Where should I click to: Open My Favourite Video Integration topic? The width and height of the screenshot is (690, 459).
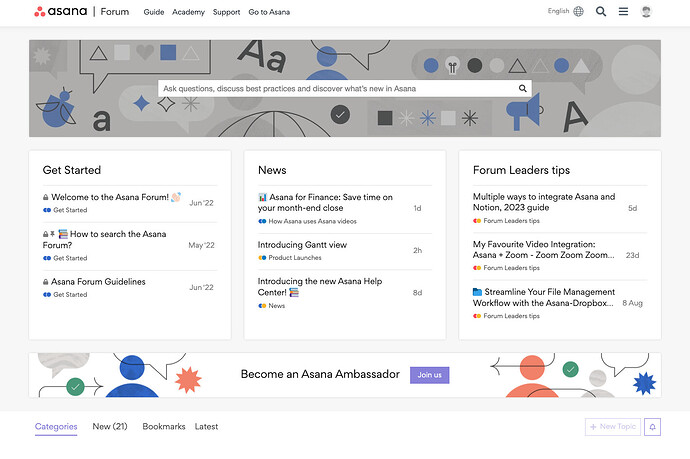[543, 250]
